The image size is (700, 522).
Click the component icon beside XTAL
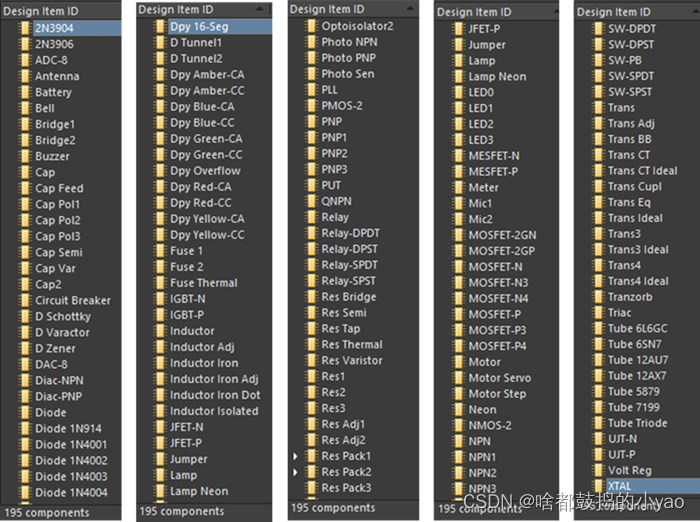coord(598,485)
